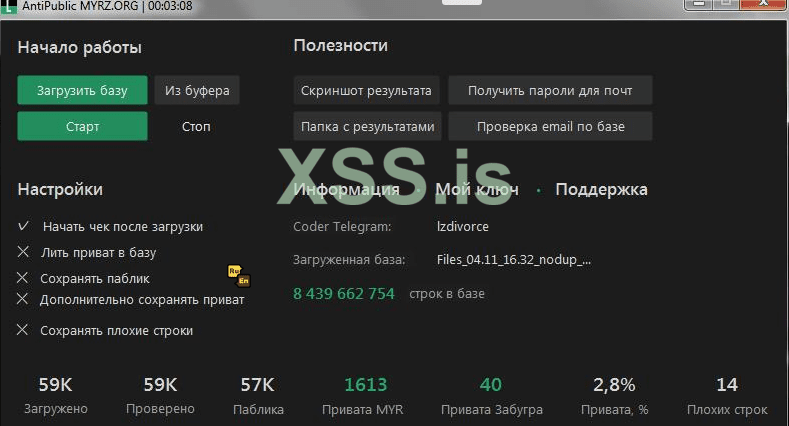Click the Начало работы heading

coord(80,48)
